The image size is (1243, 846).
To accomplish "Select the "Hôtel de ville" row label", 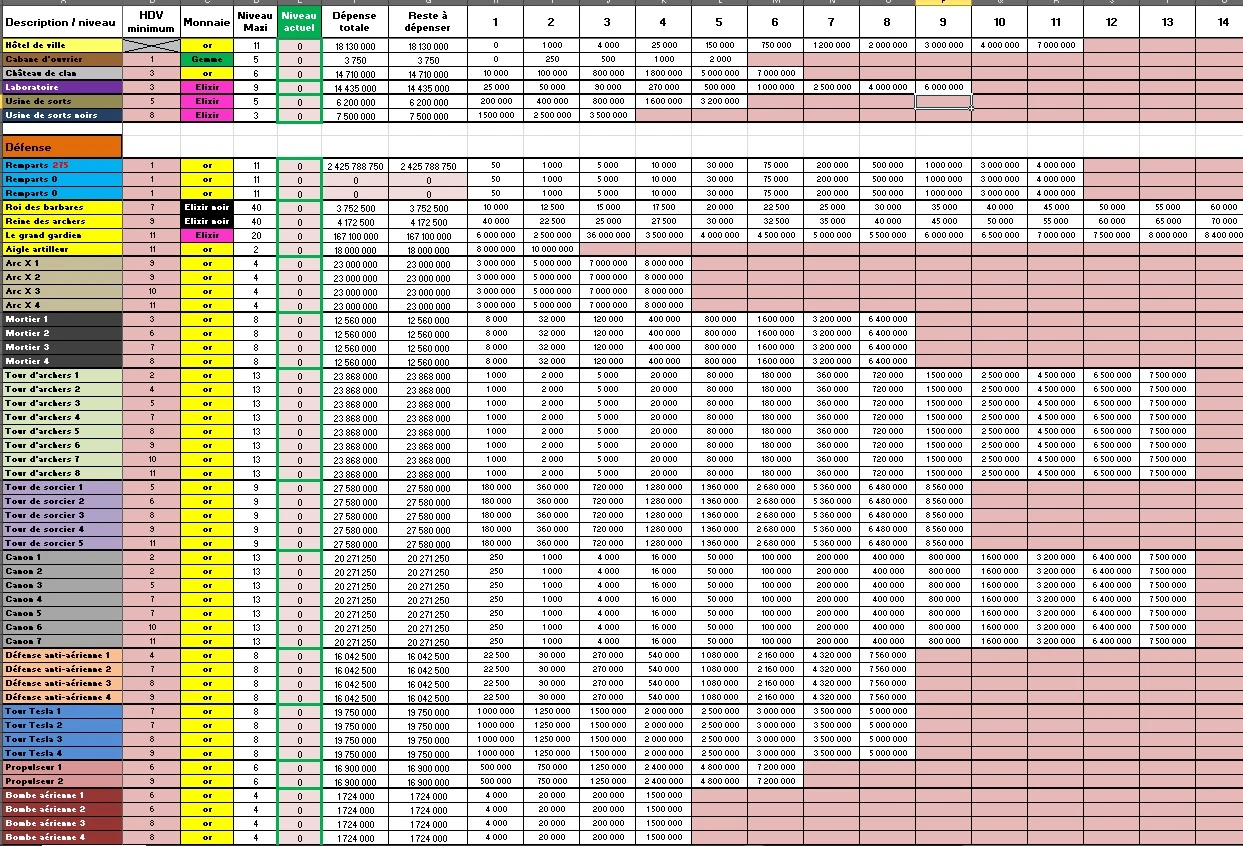I will (x=62, y=45).
